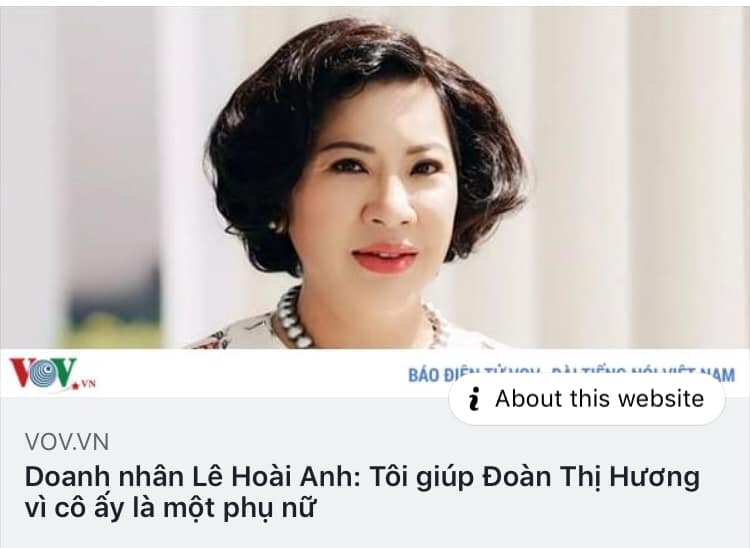Open the headline starting "Doanh nhân Lê Hoài Anh"
This screenshot has width=750, height=548.
point(362,493)
